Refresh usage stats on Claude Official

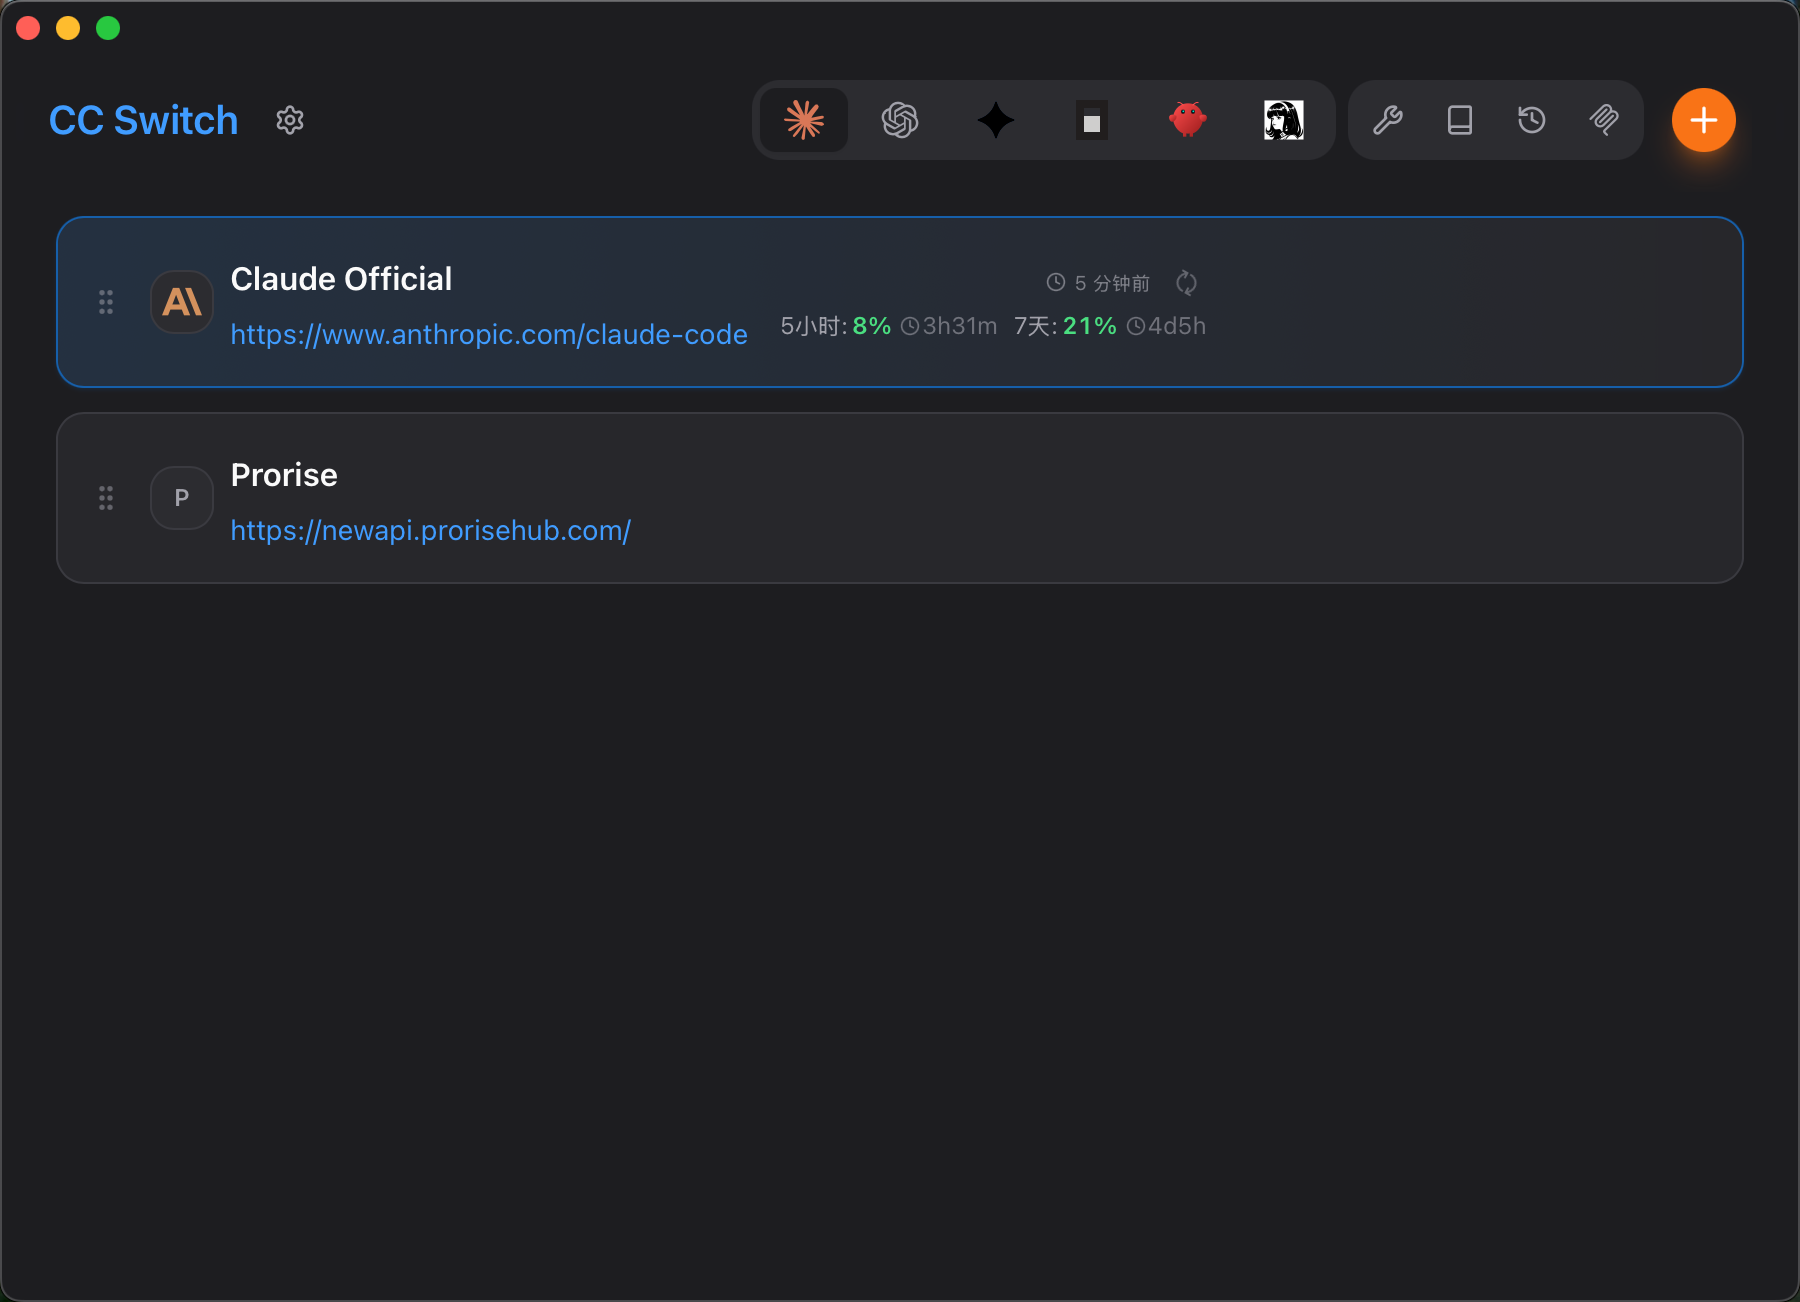click(x=1186, y=283)
